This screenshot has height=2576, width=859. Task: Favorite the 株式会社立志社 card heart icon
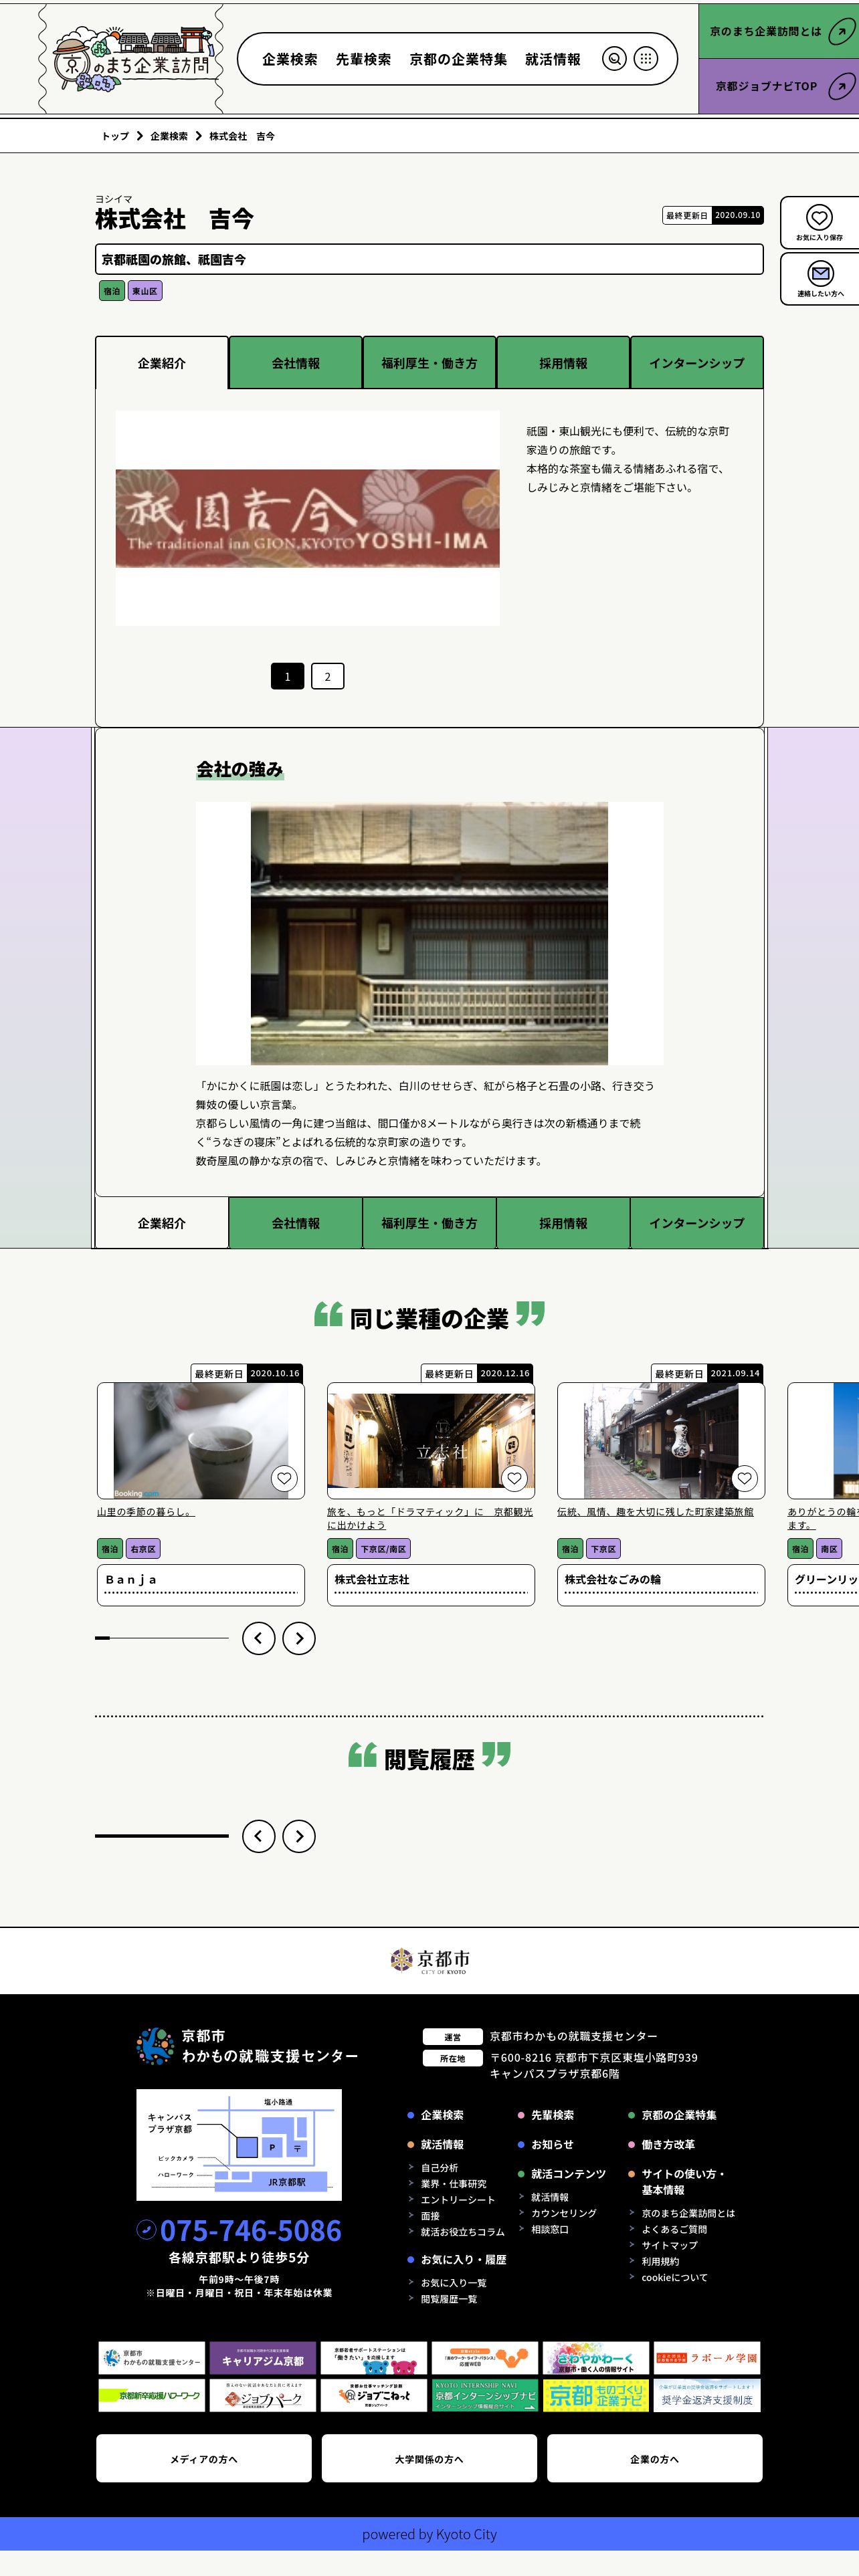click(514, 1478)
